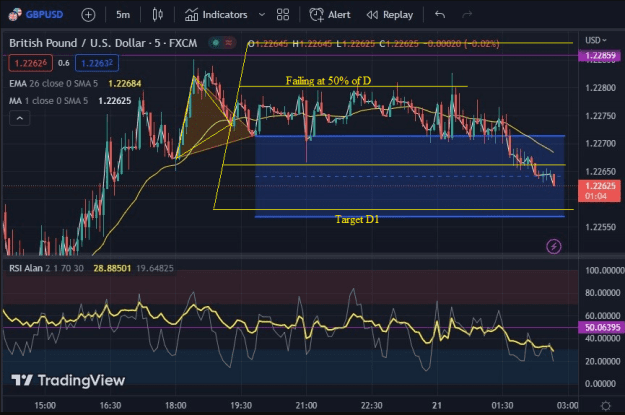Click the RSI secondary value 19.64825
This screenshot has width=625, height=415.
[155, 268]
